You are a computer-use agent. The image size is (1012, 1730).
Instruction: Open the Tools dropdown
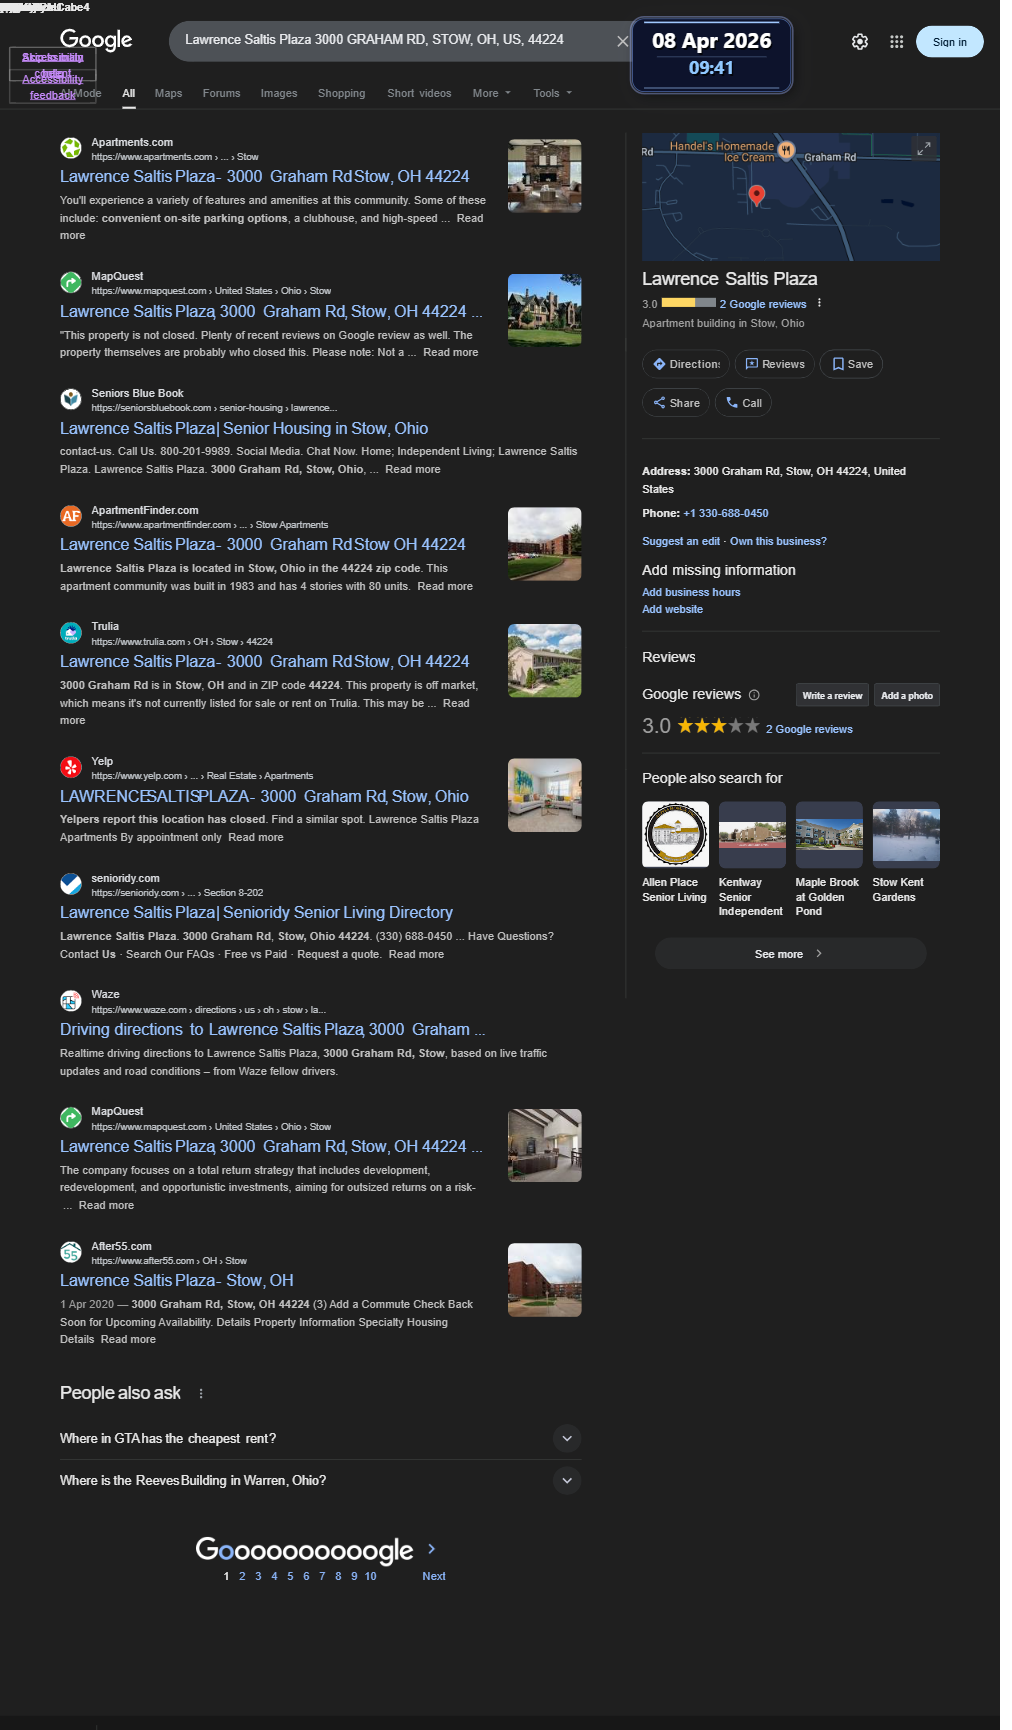tap(553, 93)
